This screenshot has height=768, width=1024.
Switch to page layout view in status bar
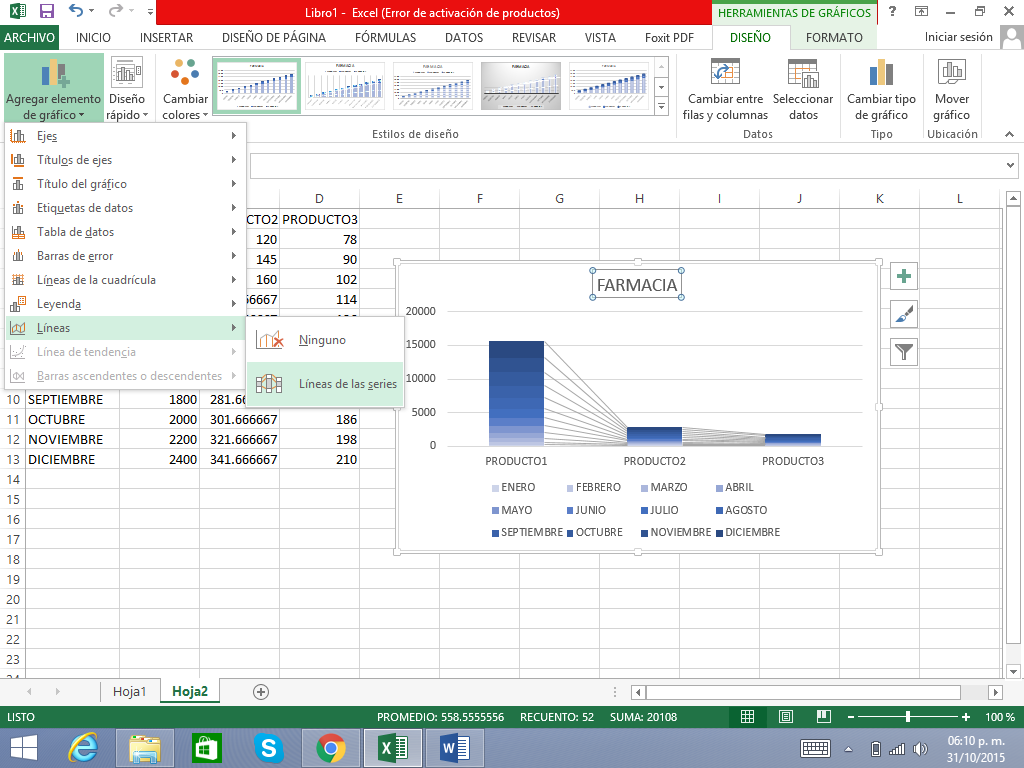tap(785, 717)
